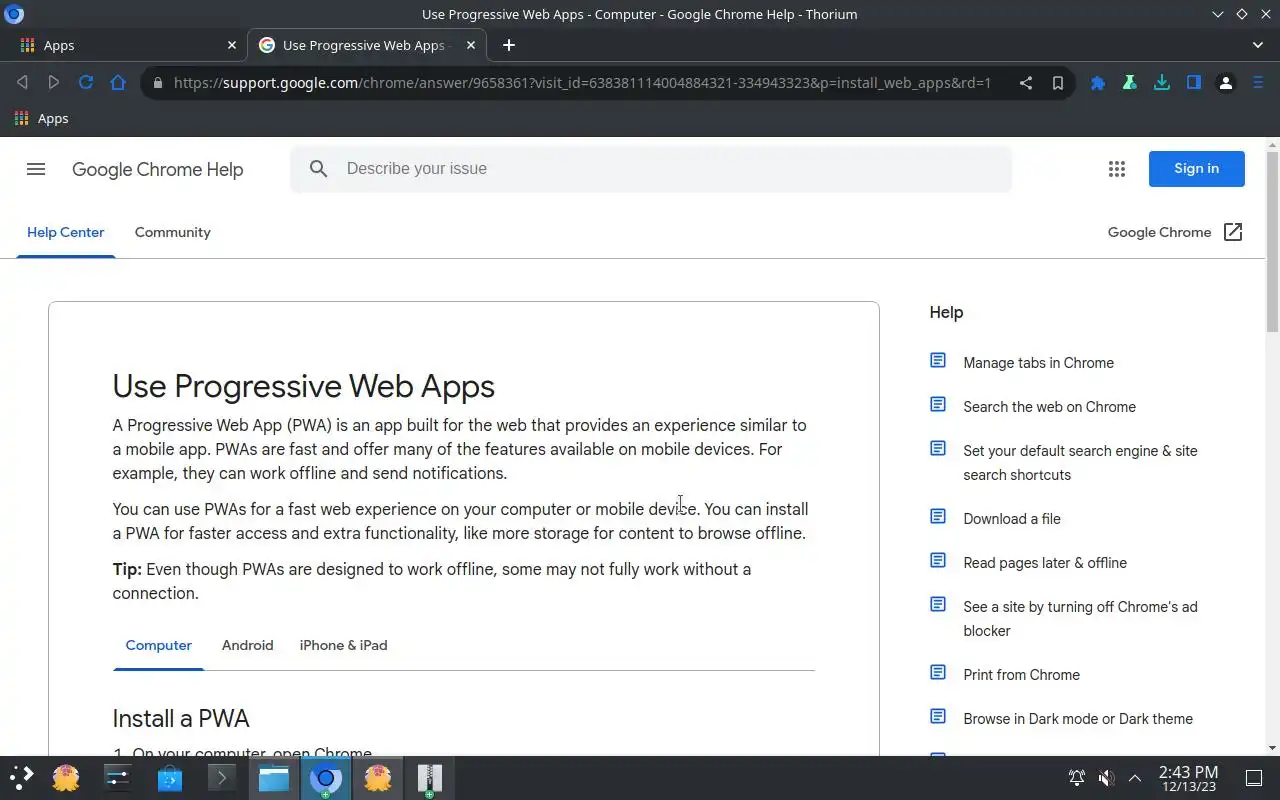Open the Google Chrome external link
The height and width of the screenshot is (800, 1280).
tap(1175, 232)
